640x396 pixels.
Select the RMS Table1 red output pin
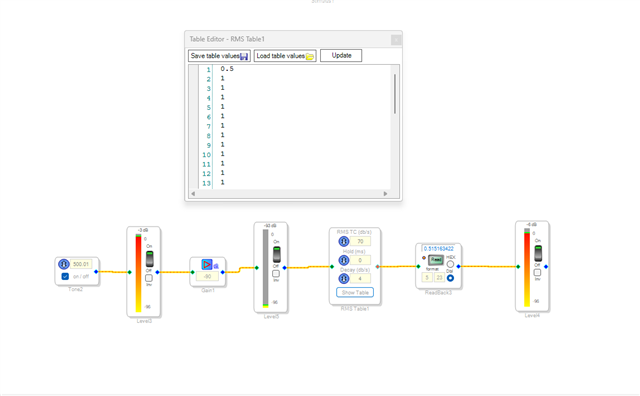pos(378,267)
